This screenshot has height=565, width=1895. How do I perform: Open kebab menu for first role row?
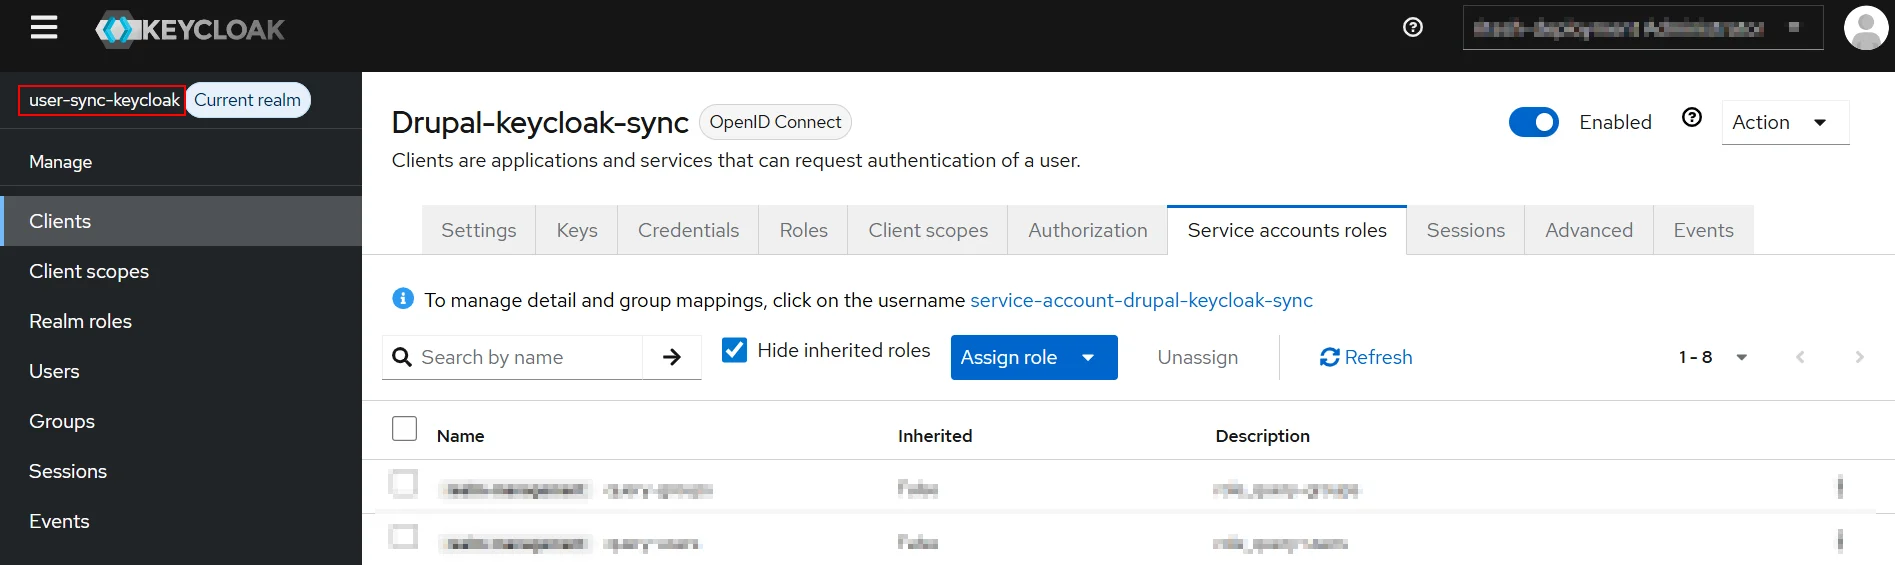point(1839,487)
